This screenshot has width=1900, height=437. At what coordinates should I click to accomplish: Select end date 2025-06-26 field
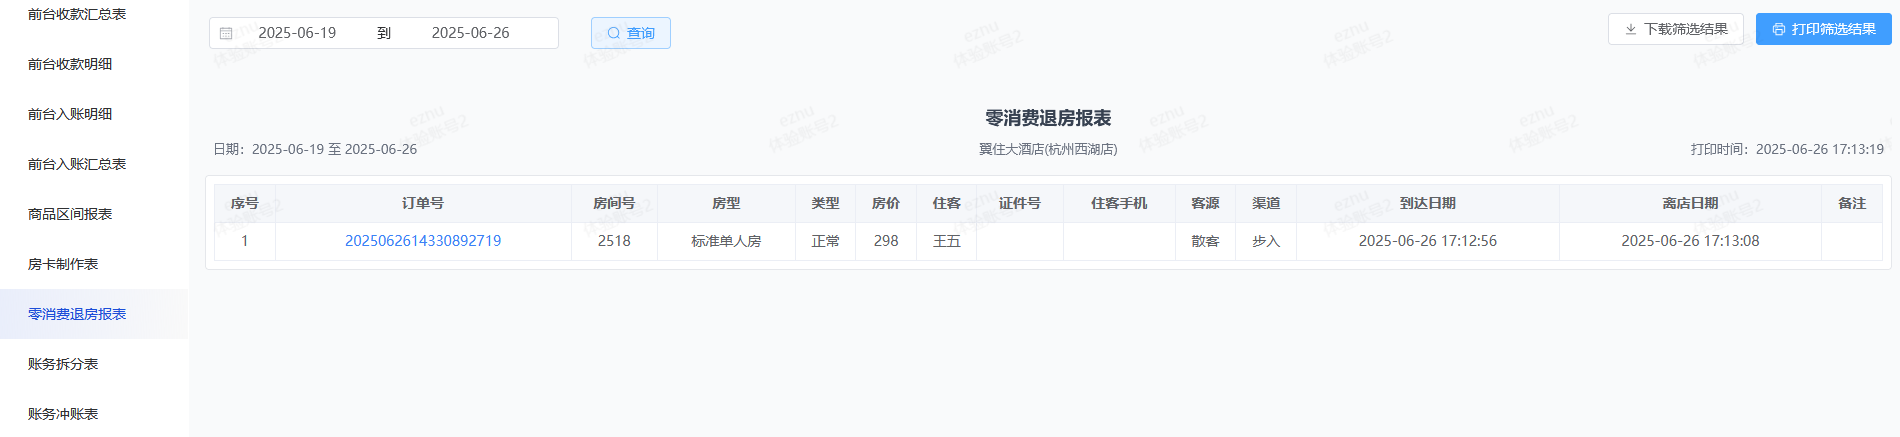tap(470, 33)
